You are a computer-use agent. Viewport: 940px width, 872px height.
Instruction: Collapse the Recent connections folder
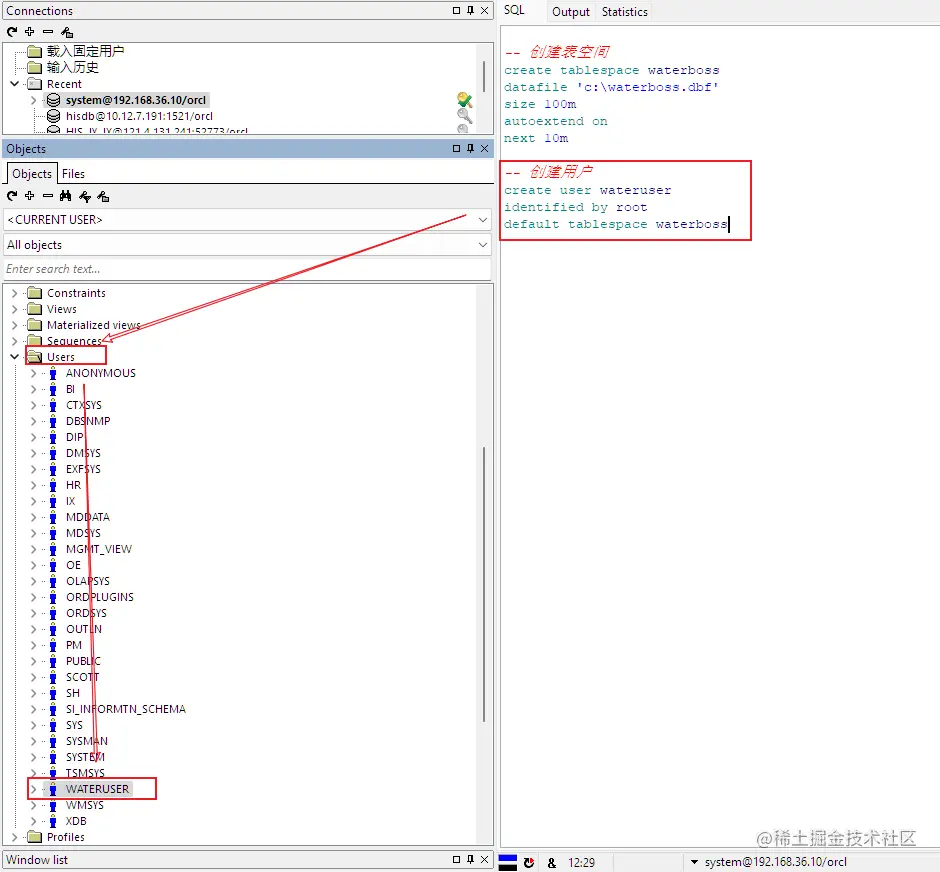pos(14,84)
